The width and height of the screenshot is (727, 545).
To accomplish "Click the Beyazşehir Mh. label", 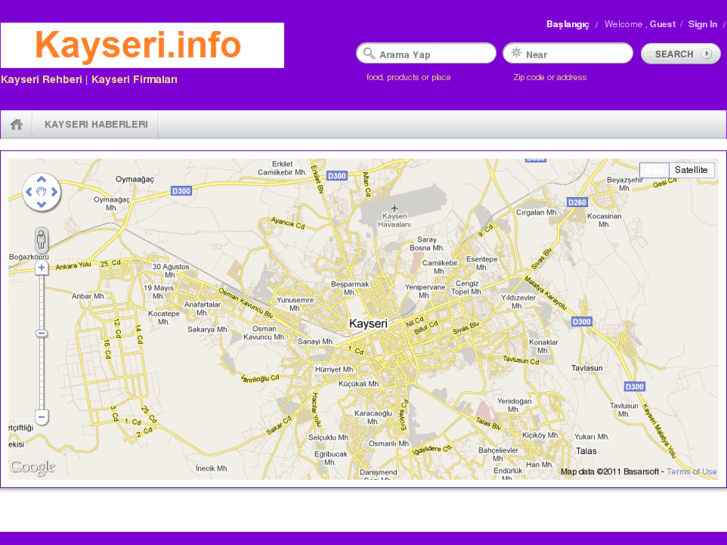I will tap(625, 184).
